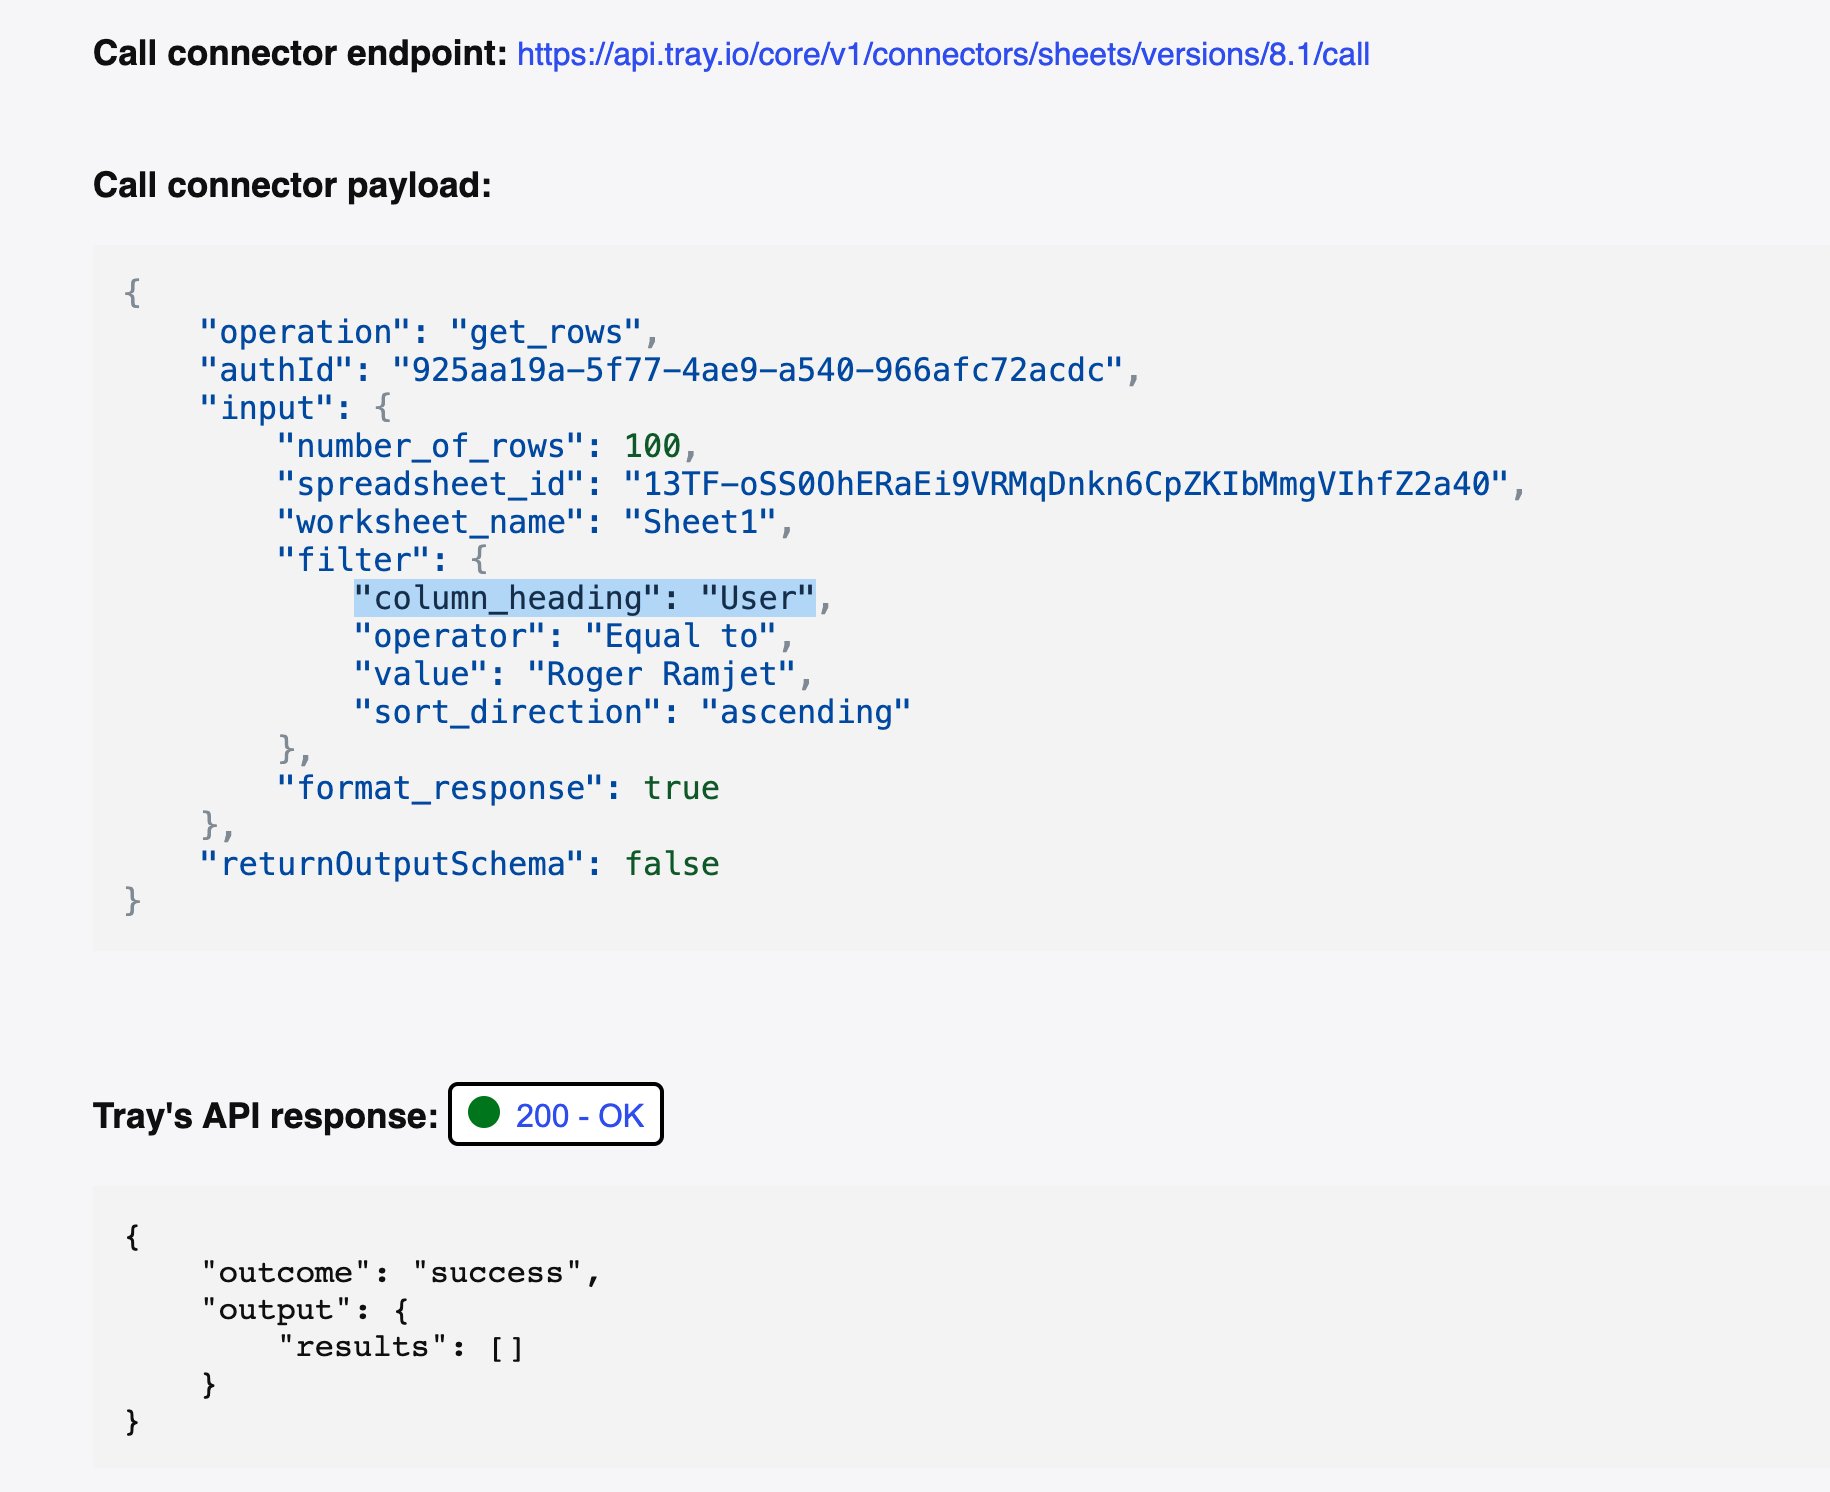Click the "Call connector payload:" heading
The height and width of the screenshot is (1492, 1830).
292,185
